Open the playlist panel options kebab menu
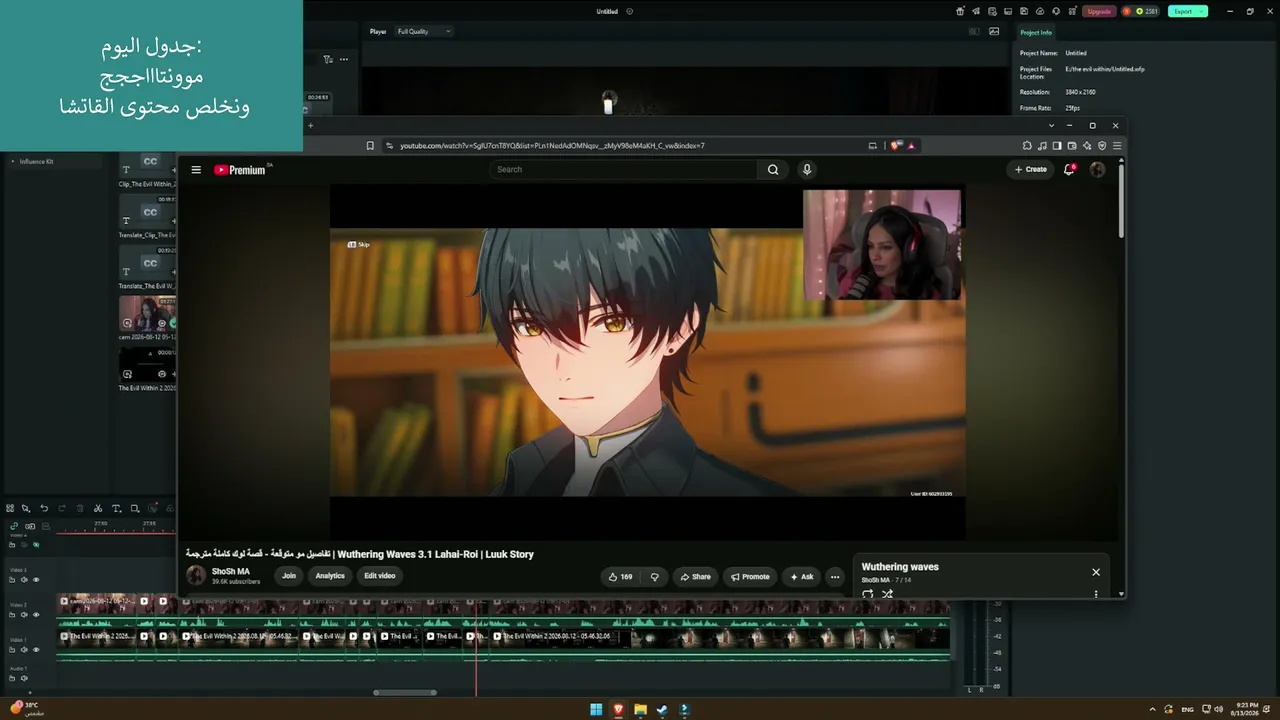 1096,594
